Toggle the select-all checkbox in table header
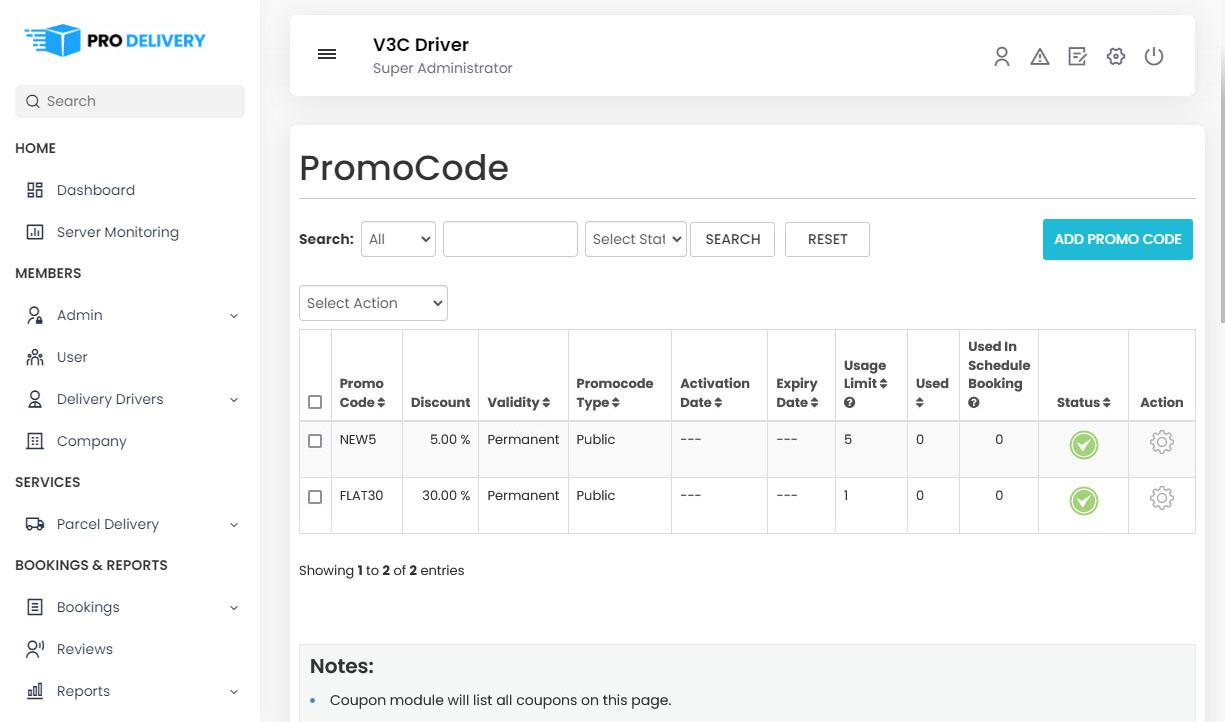The width and height of the screenshot is (1225, 722). (315, 402)
